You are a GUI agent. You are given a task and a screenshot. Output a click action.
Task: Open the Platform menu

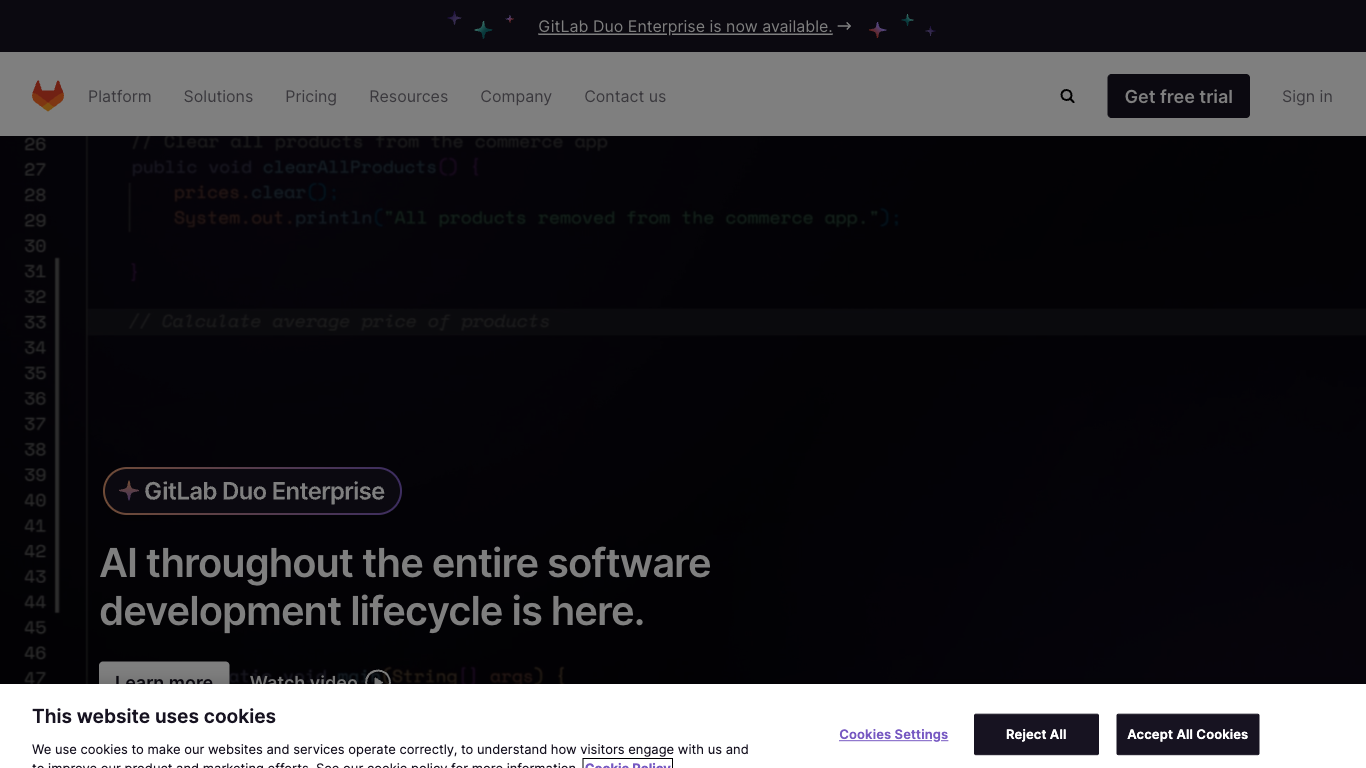pos(120,96)
